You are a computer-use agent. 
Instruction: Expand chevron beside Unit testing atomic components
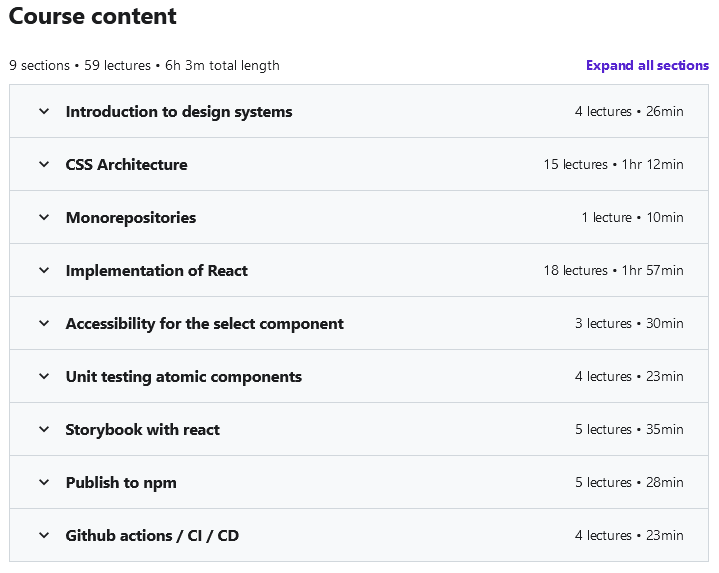(x=44, y=376)
